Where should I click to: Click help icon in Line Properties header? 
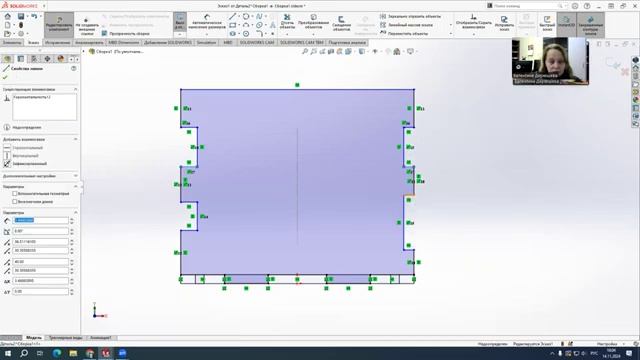pyautogui.click(x=74, y=69)
